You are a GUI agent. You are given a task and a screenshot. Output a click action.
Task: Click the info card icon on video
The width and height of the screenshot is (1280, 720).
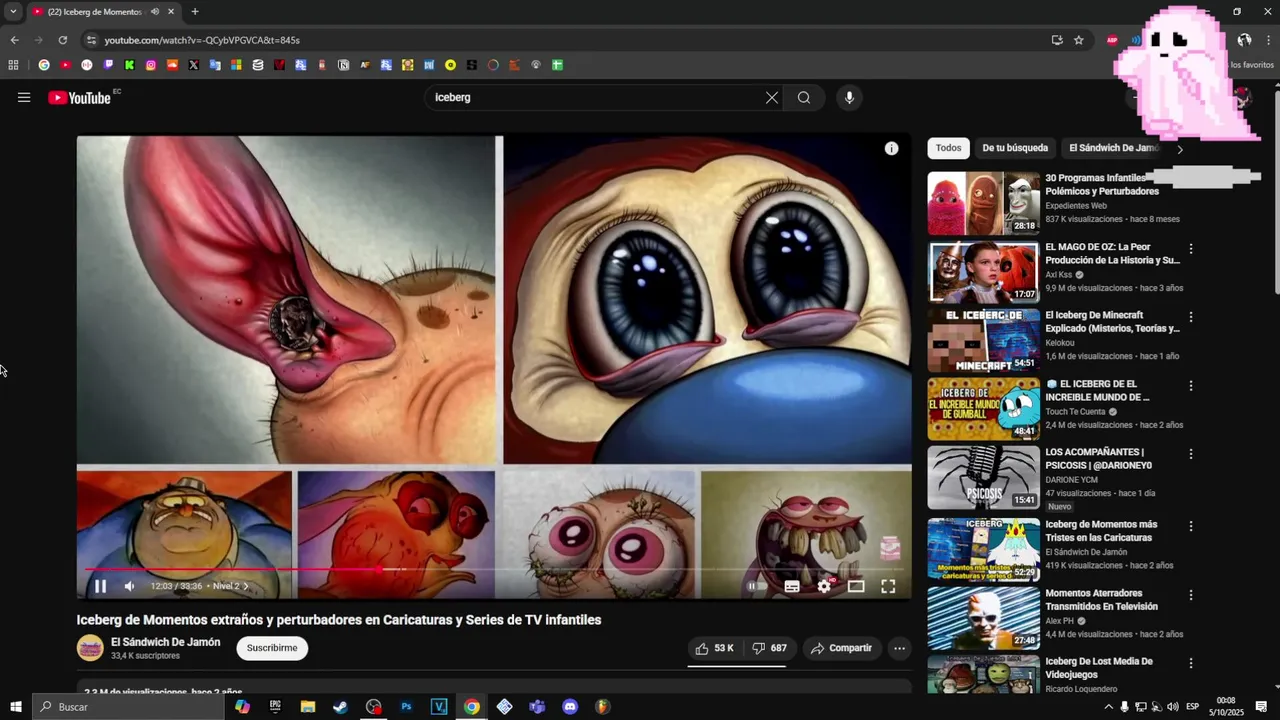891,148
